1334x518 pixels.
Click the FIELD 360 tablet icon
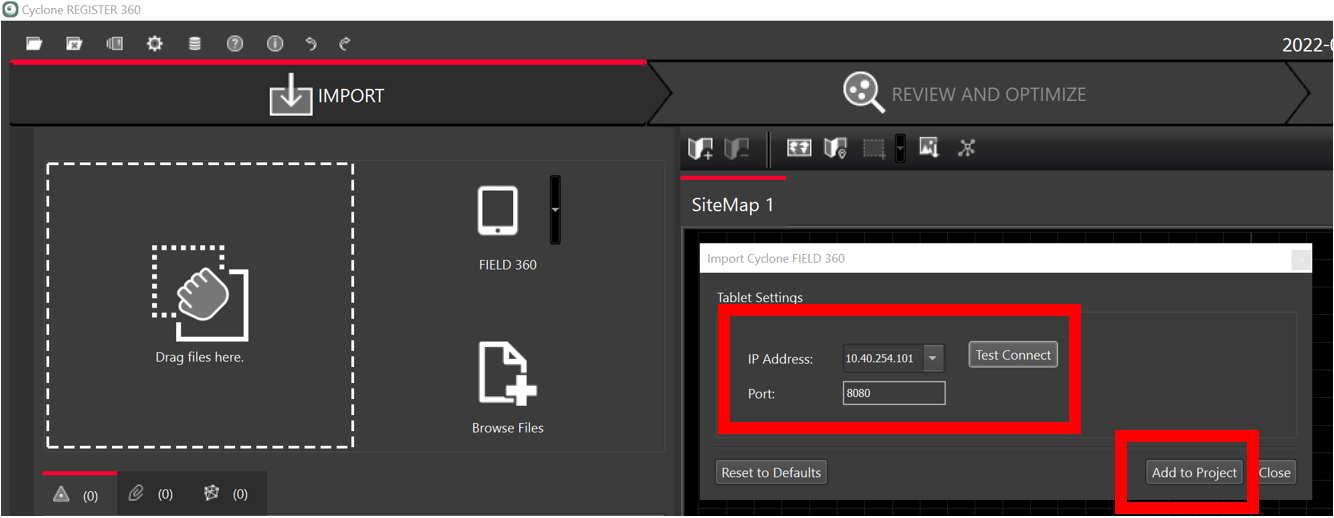[498, 211]
